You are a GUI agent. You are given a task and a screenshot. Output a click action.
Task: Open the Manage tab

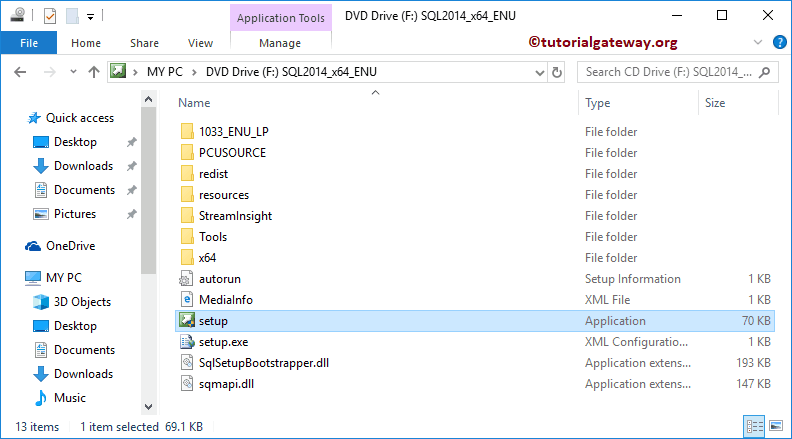[x=280, y=43]
